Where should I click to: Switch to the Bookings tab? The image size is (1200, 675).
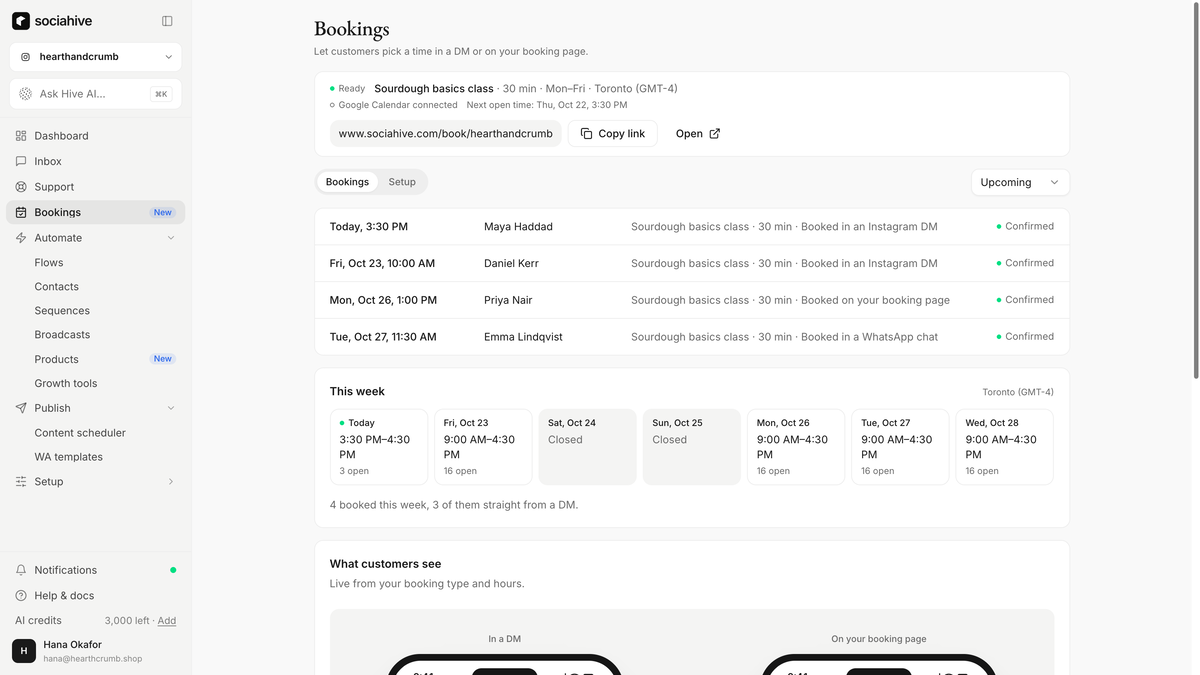point(347,182)
